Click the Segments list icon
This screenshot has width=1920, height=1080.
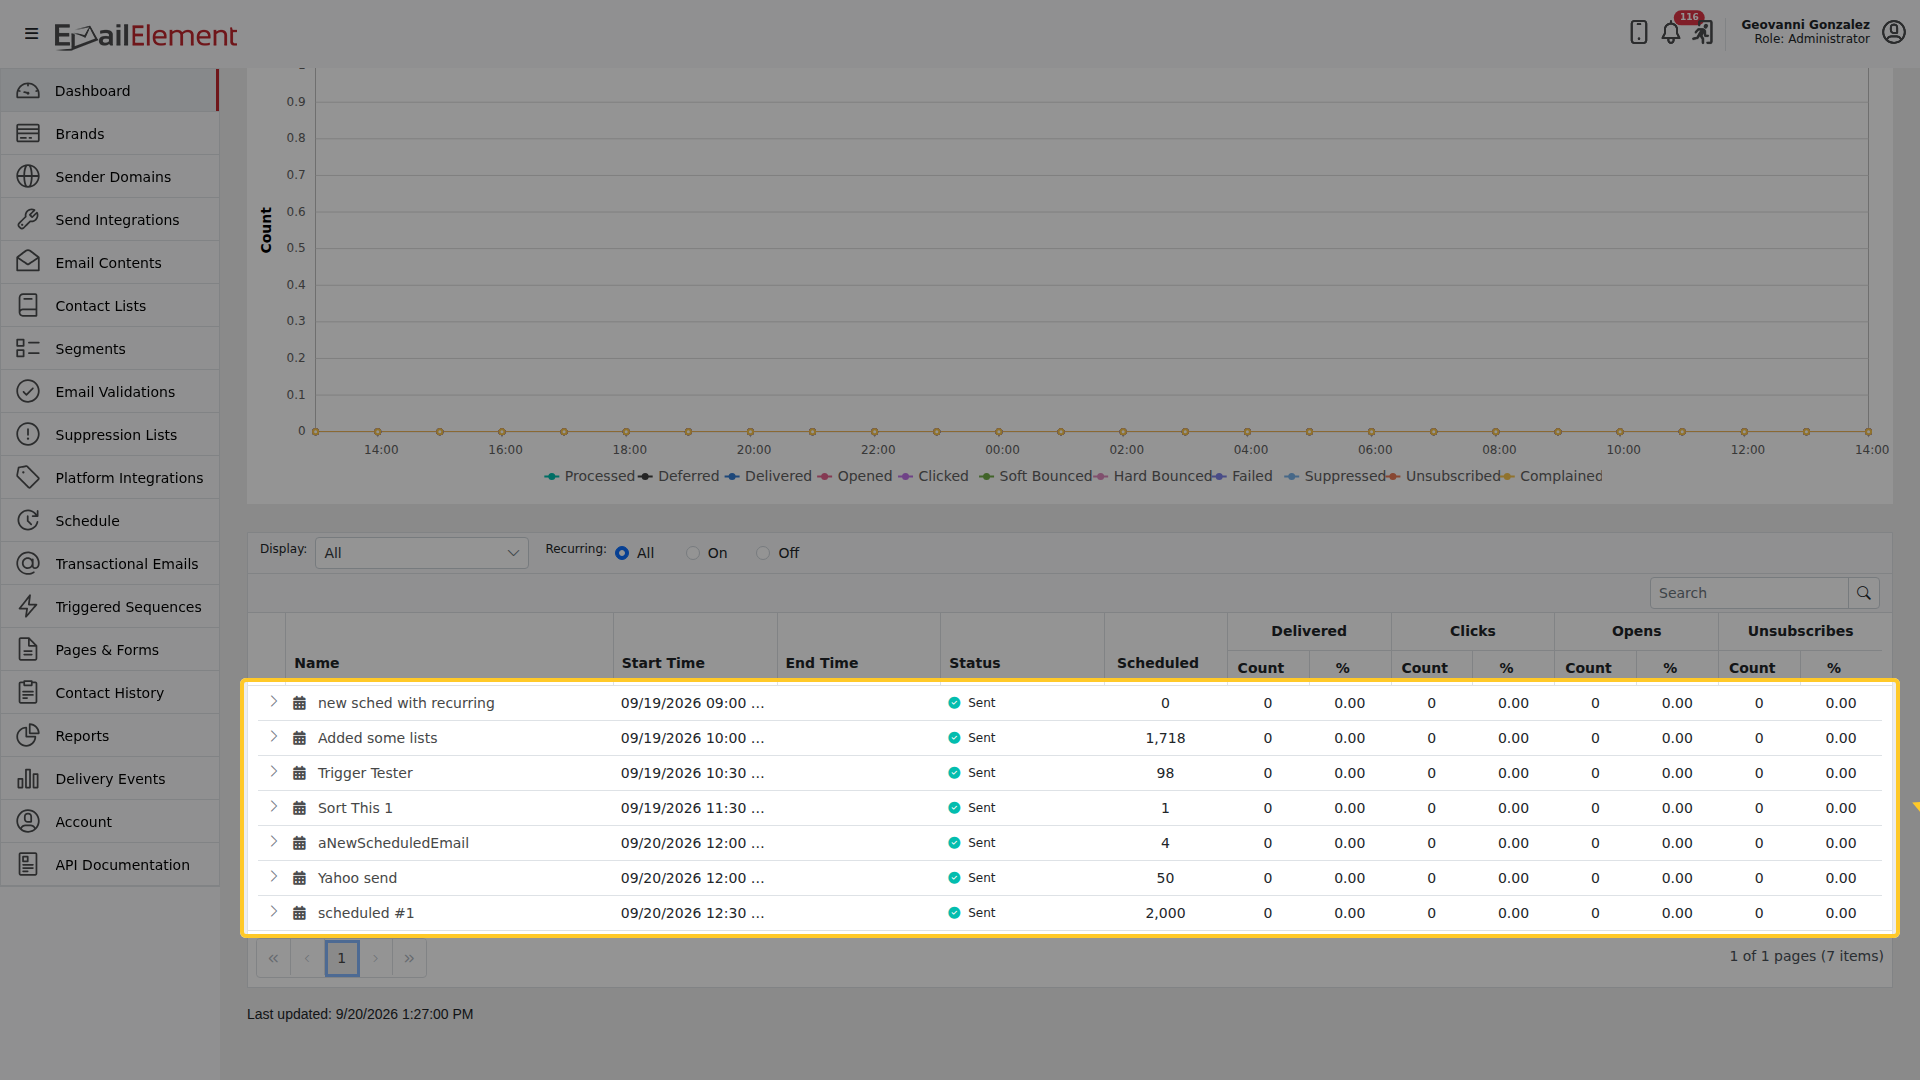tap(28, 348)
